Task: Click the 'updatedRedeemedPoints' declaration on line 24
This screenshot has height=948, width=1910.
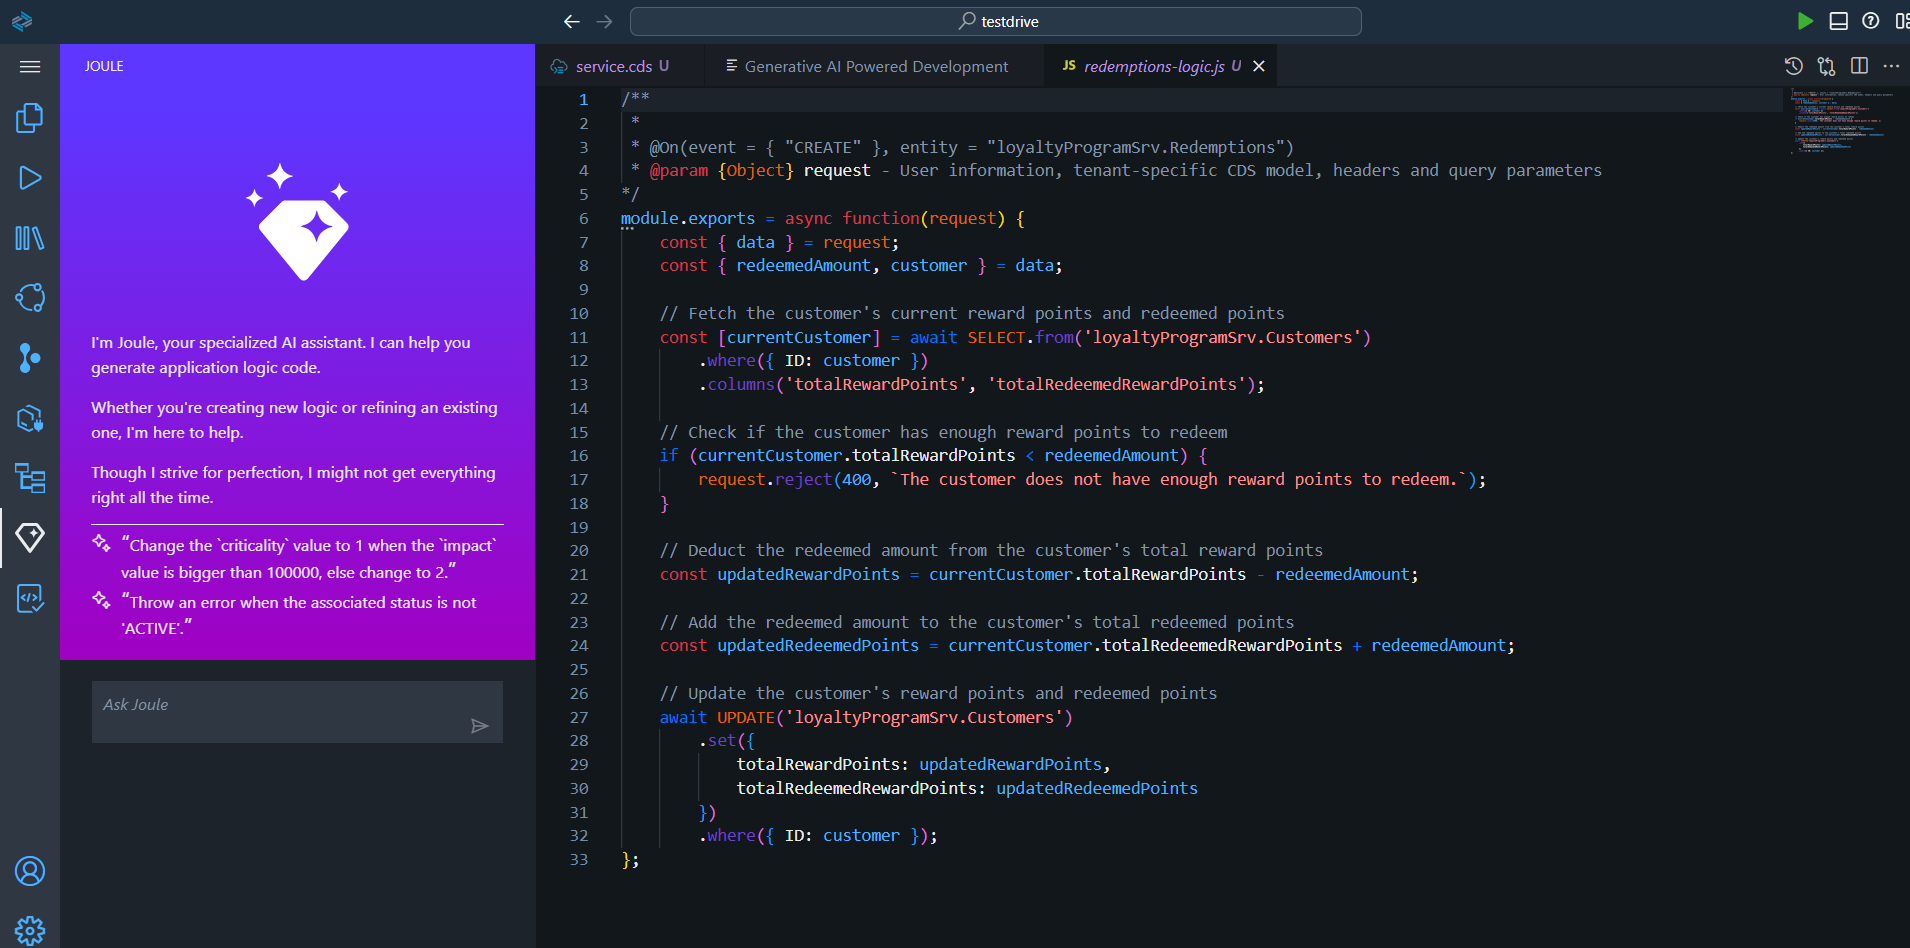Action: (x=818, y=646)
